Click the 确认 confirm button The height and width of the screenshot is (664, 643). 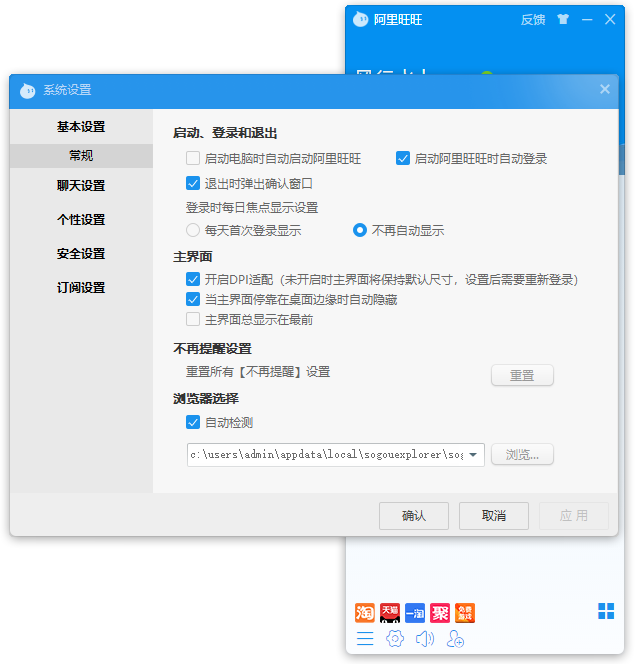(x=414, y=516)
